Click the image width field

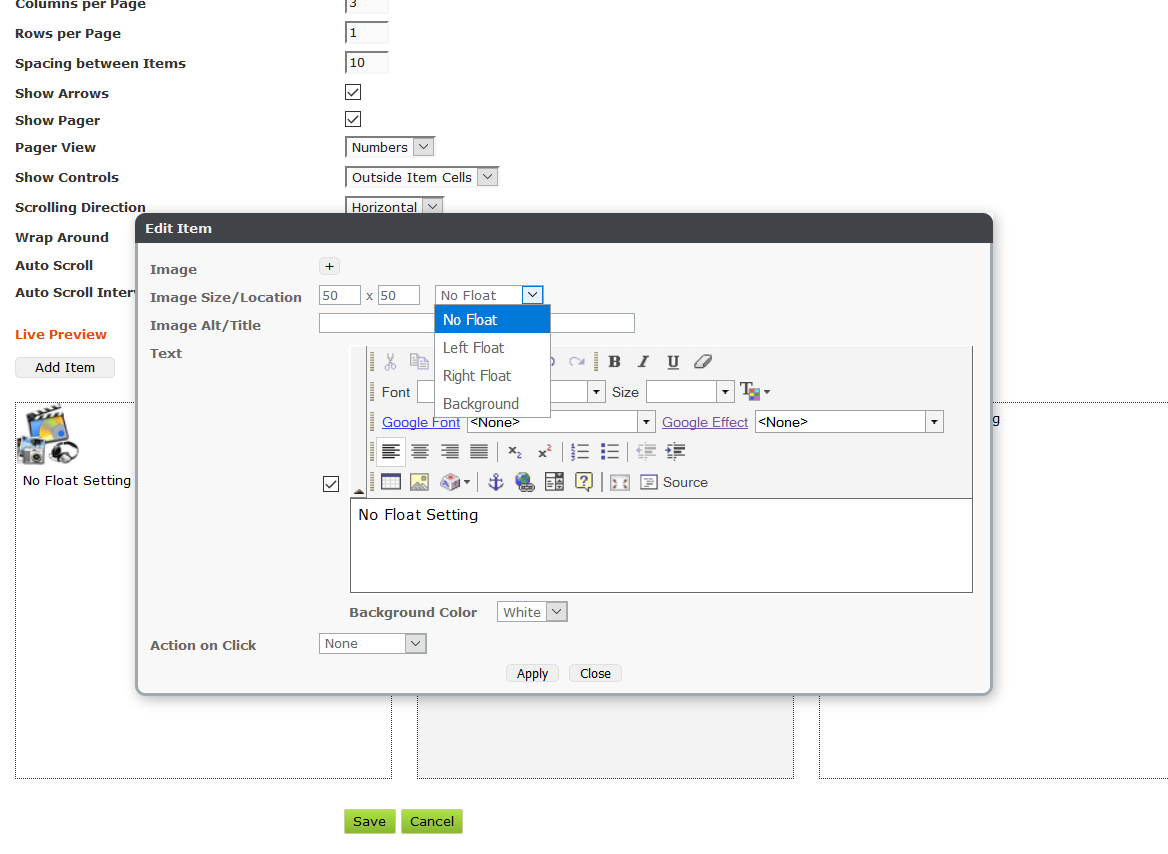pos(340,295)
